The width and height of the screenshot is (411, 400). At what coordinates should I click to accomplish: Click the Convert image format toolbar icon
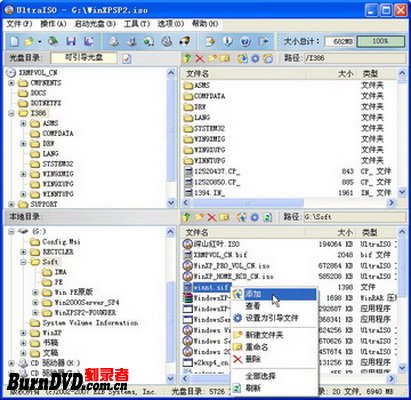[x=149, y=41]
